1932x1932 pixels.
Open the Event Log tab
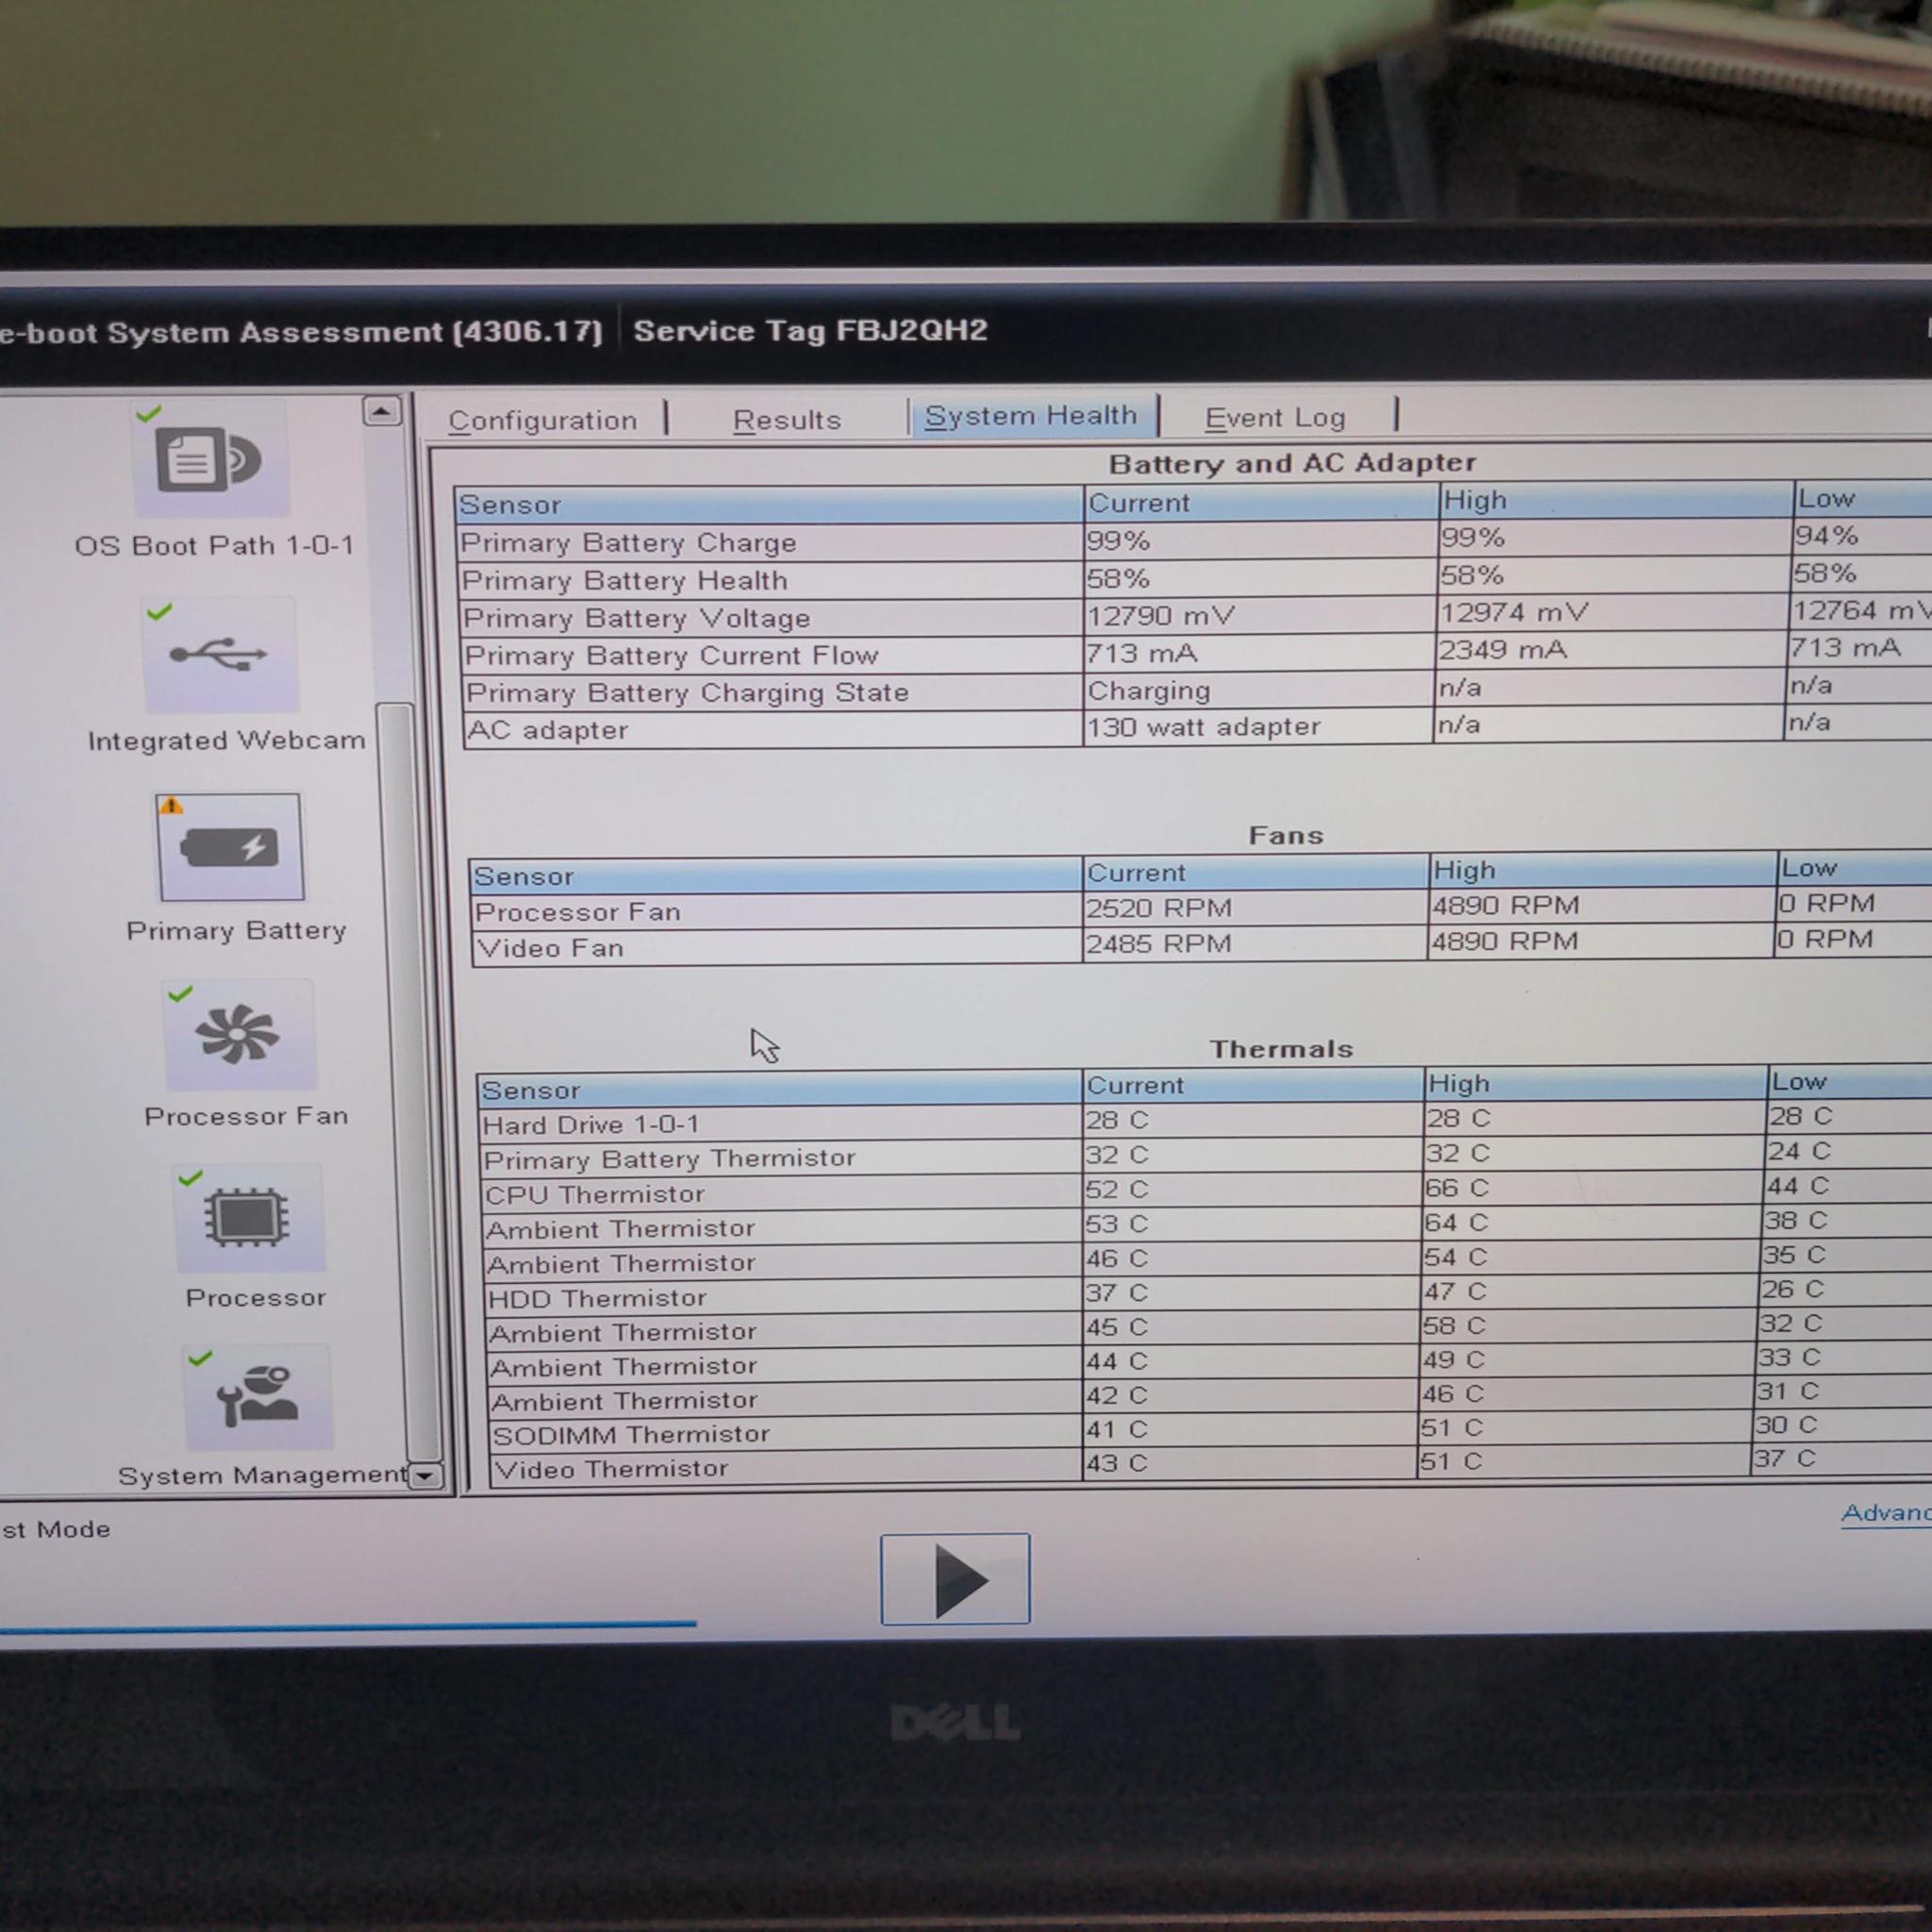pyautogui.click(x=1275, y=418)
